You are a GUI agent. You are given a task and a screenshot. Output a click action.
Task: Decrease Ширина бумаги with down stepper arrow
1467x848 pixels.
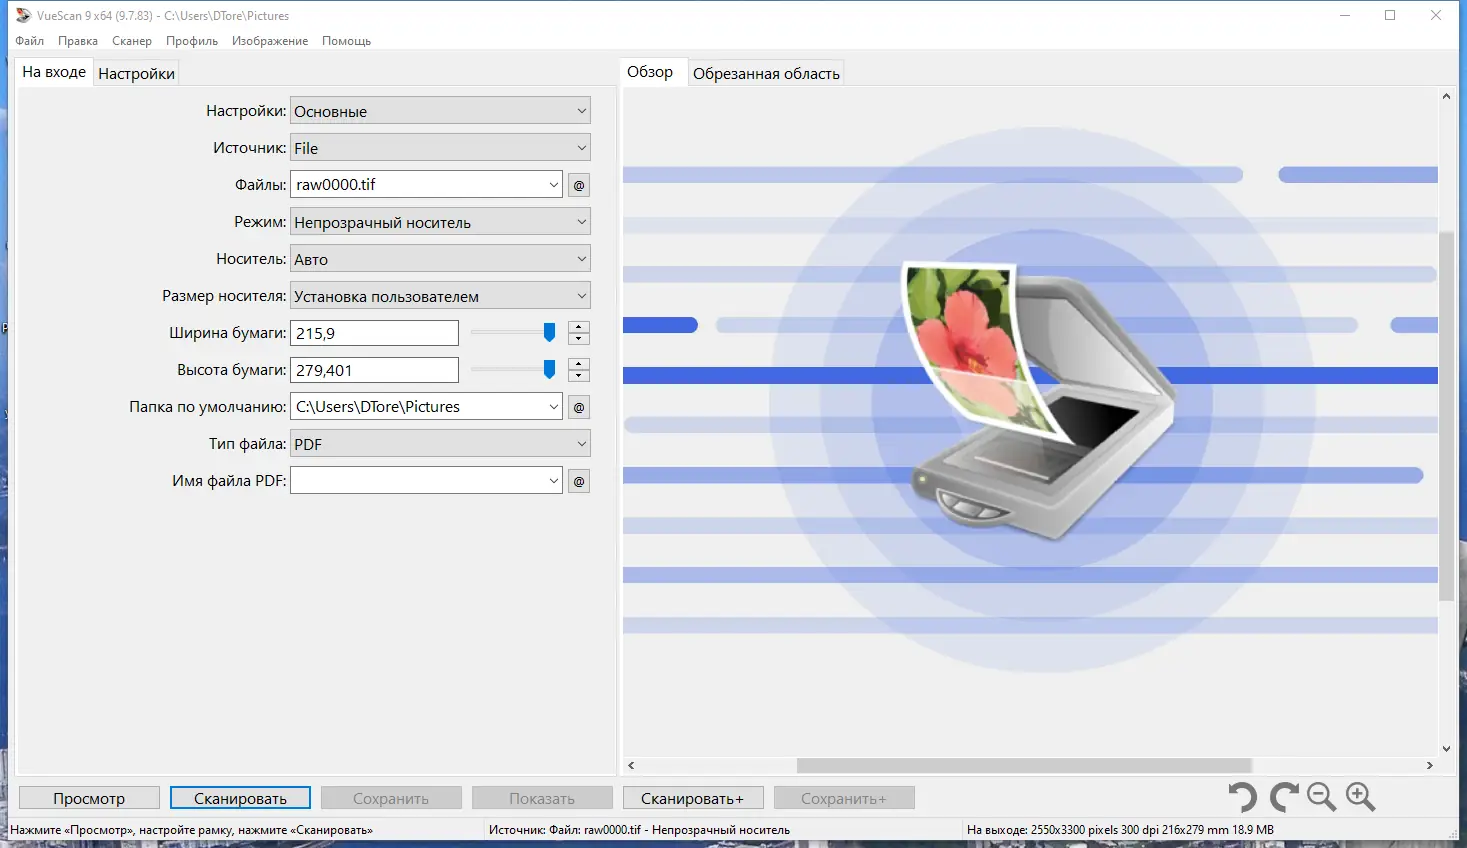click(x=579, y=339)
